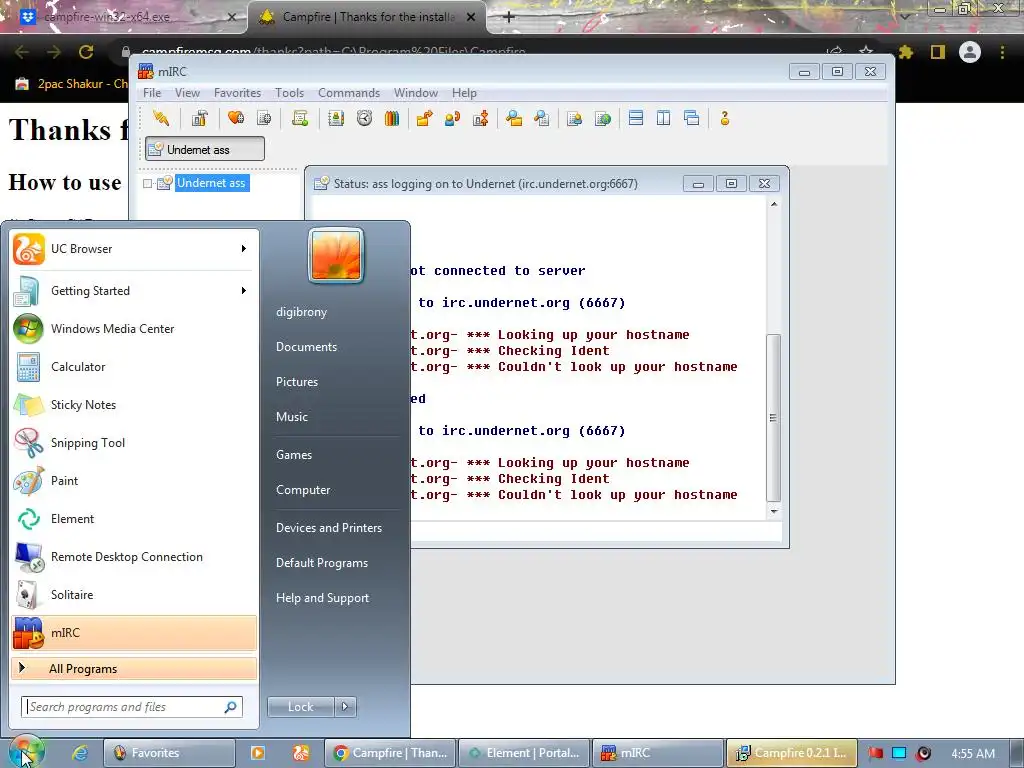Open Help and Support link

coord(323,598)
